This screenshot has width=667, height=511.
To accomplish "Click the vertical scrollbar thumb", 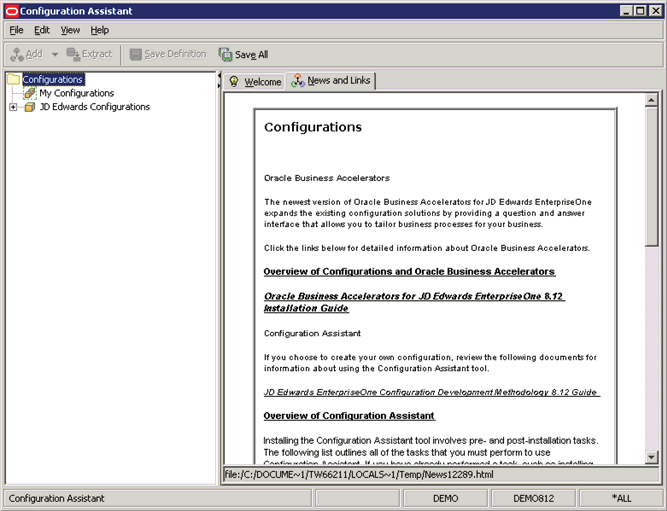I will pos(651,176).
